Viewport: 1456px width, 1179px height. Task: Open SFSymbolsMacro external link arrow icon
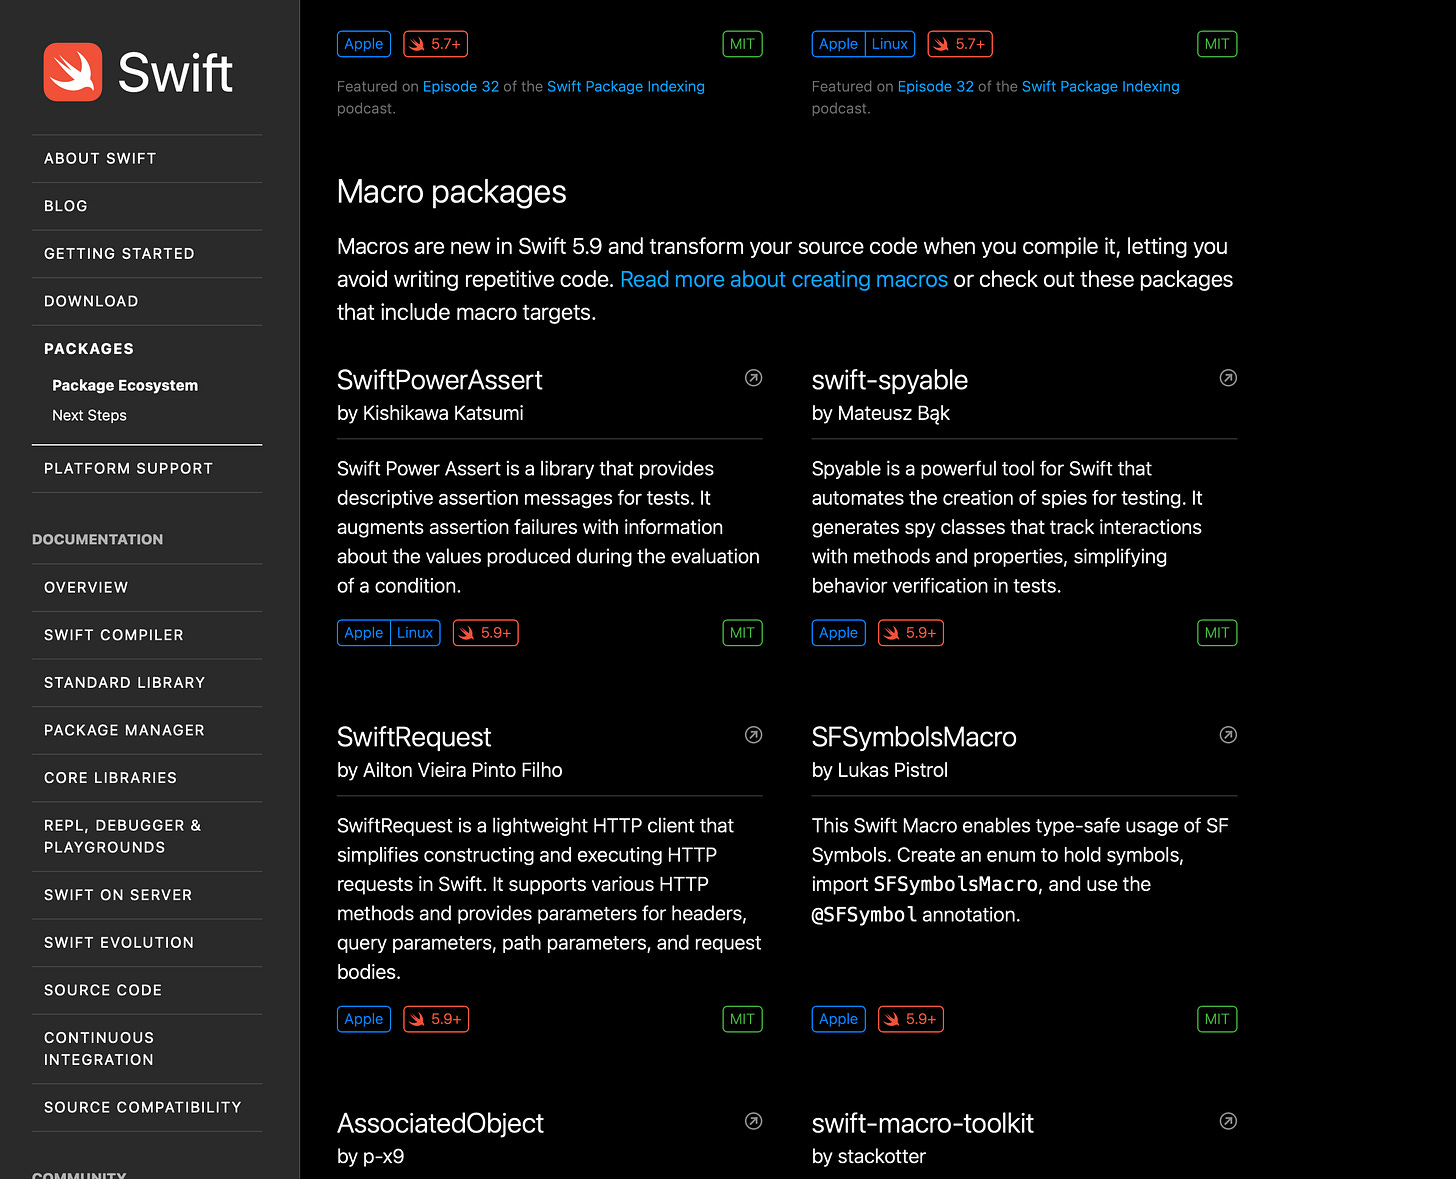click(1228, 735)
